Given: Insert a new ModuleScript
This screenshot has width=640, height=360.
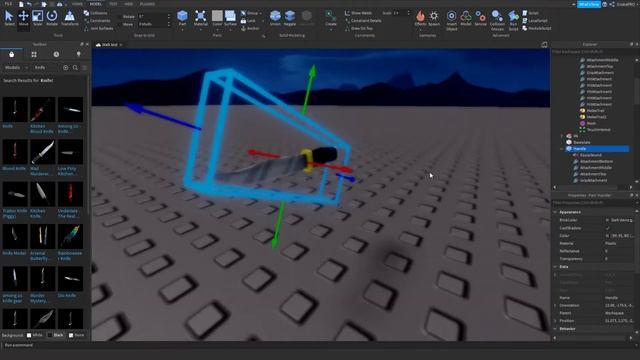Looking at the screenshot, I should pyautogui.click(x=537, y=28).
